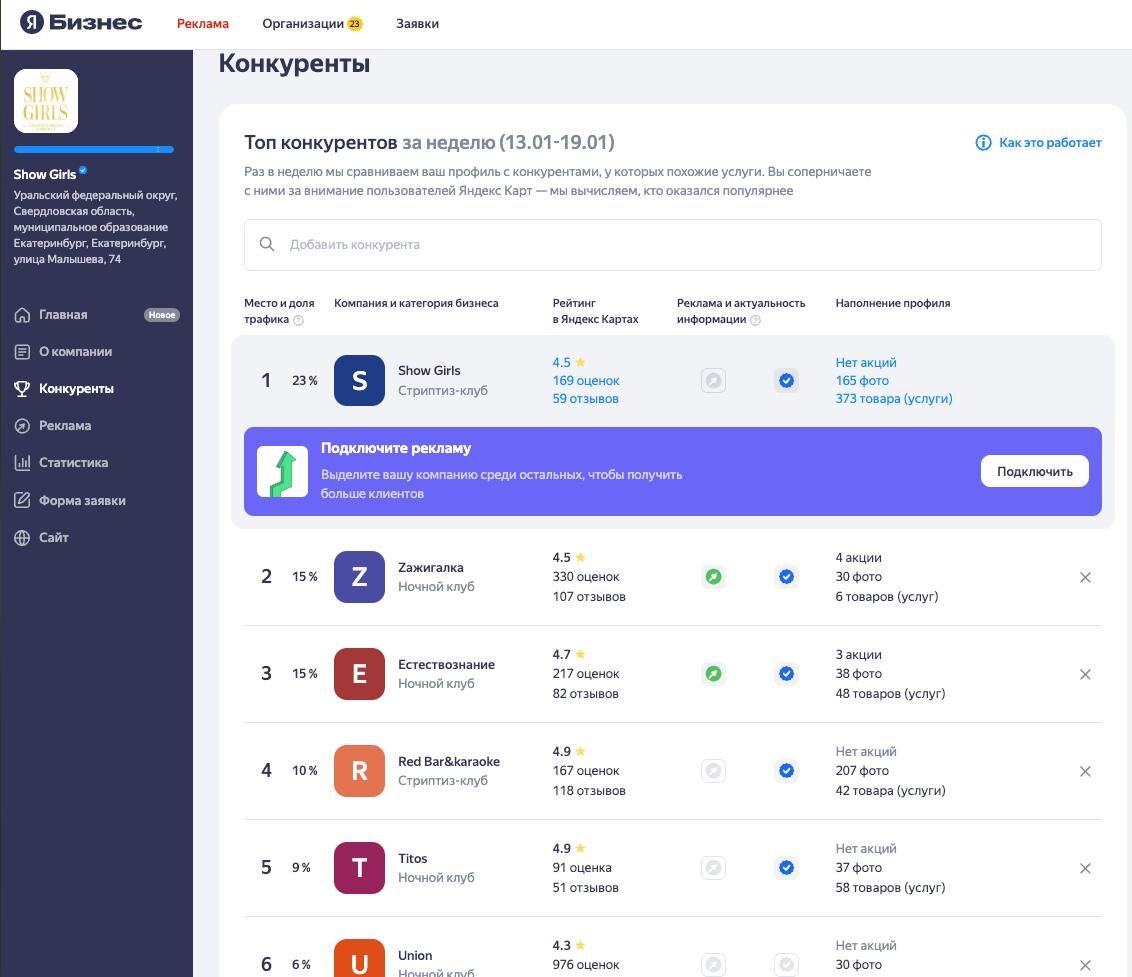Open Реклама section in sidebar
Image resolution: width=1132 pixels, height=977 pixels.
pos(65,425)
